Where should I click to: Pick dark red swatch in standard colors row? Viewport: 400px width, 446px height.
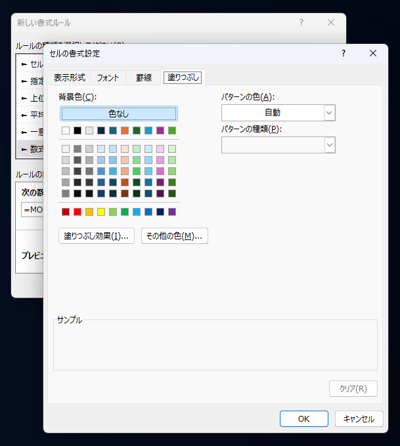point(66,212)
